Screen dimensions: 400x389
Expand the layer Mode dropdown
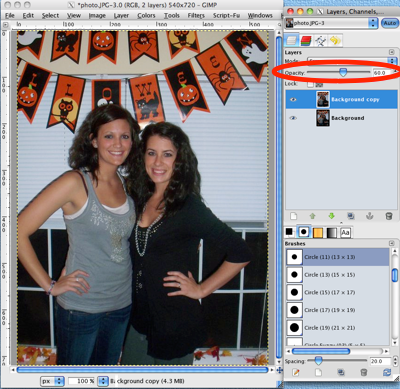[x=352, y=61]
